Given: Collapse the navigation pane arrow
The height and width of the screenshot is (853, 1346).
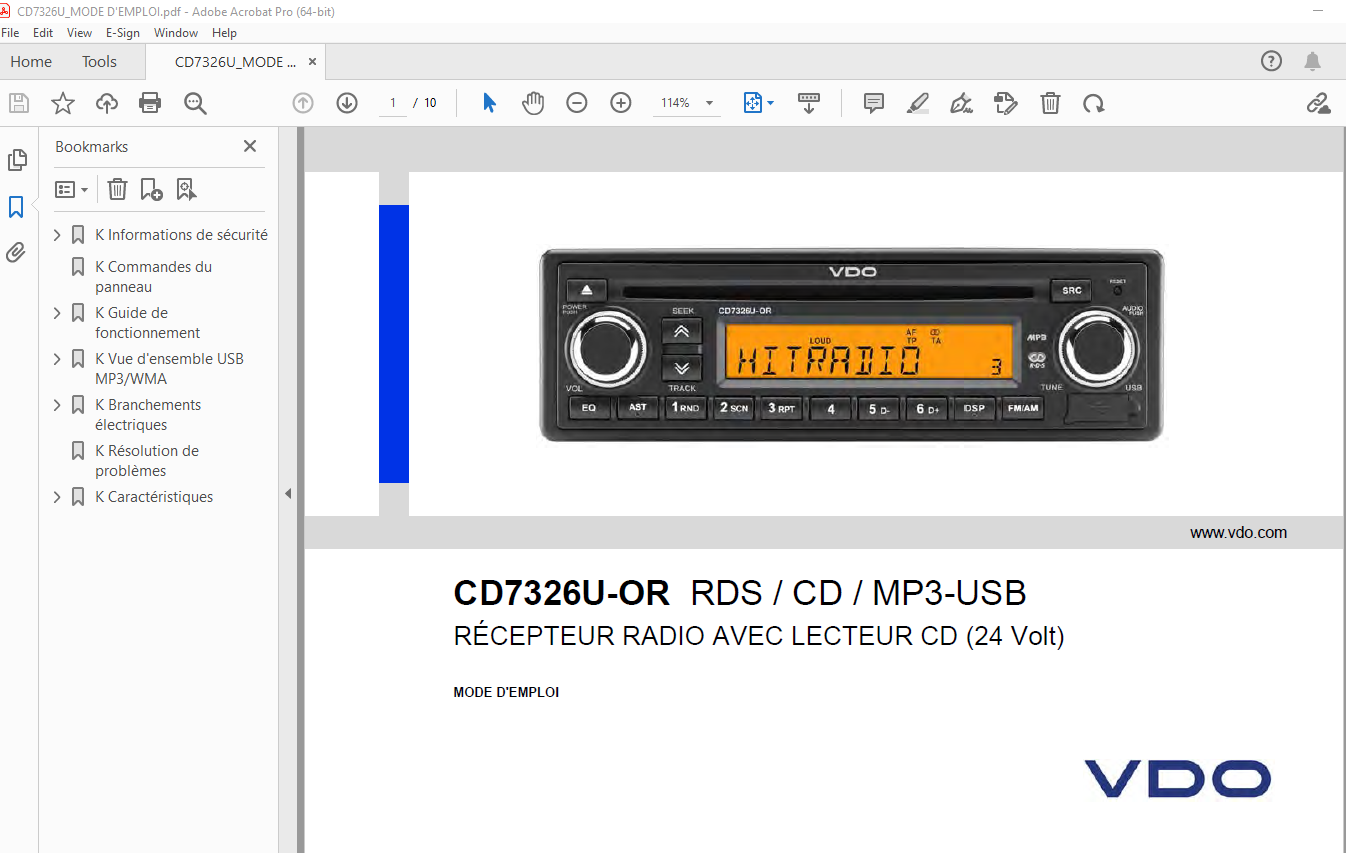Looking at the screenshot, I should 288,493.
